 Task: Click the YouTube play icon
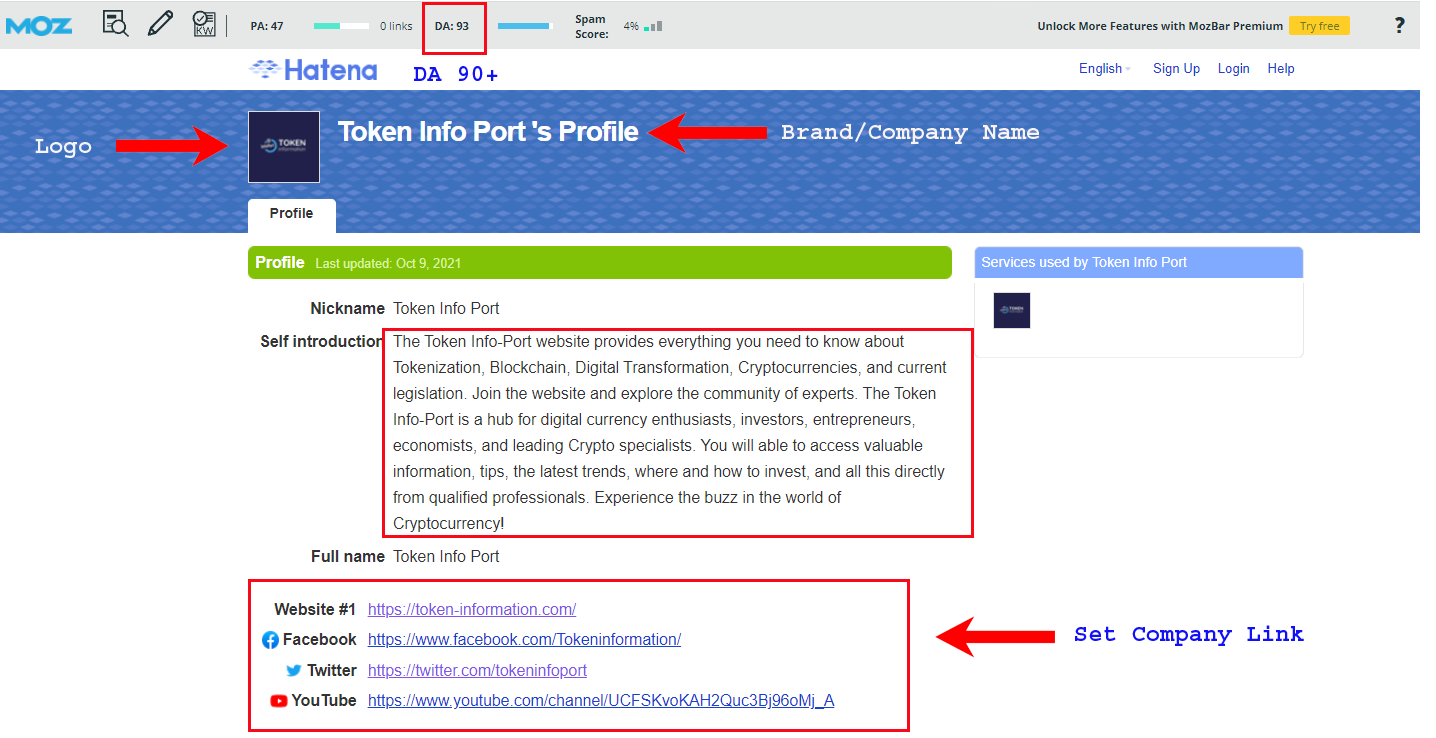(279, 701)
